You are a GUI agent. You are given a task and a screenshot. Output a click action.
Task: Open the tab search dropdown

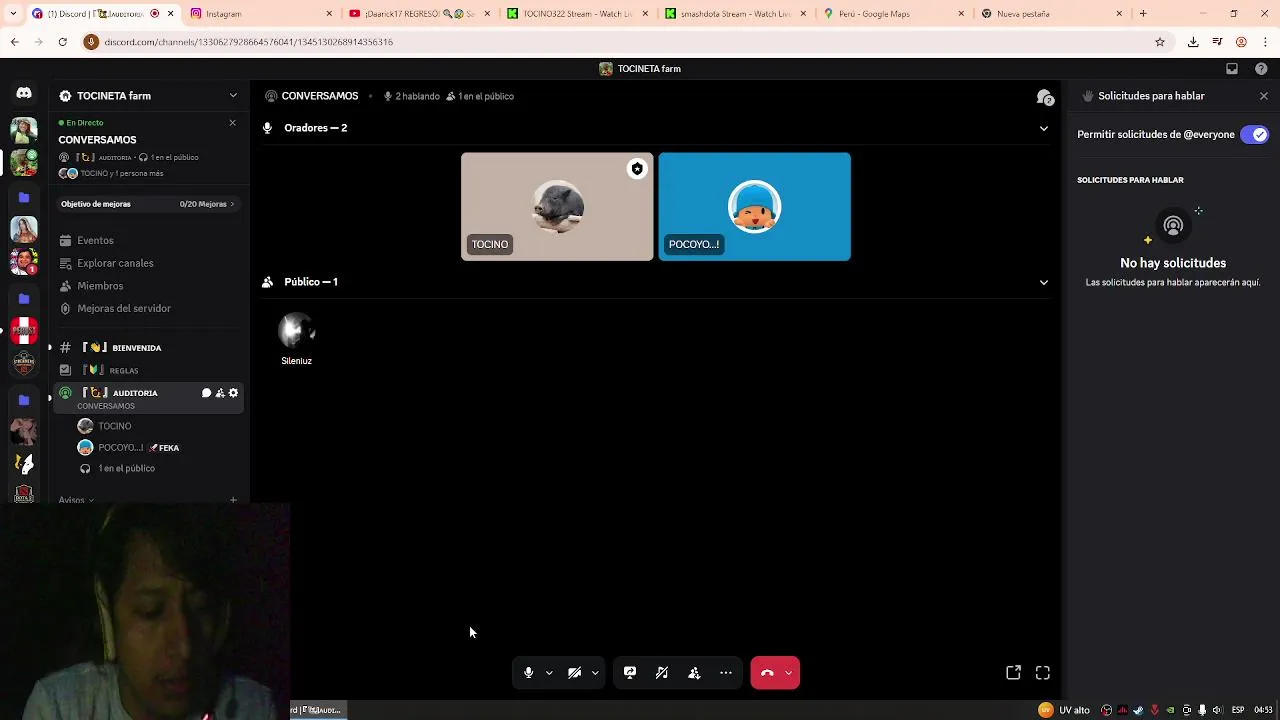(13, 14)
